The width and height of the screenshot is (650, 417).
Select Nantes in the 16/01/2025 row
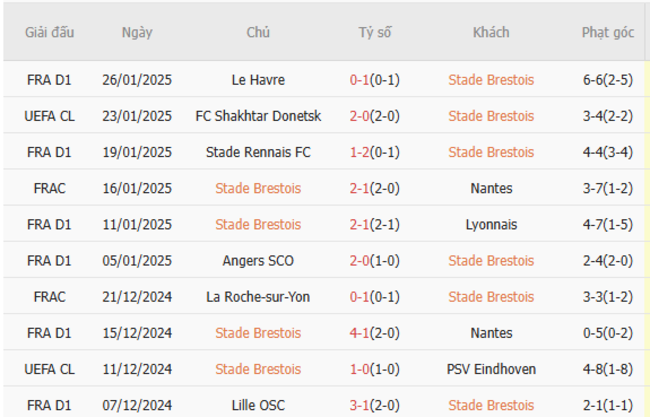point(491,188)
